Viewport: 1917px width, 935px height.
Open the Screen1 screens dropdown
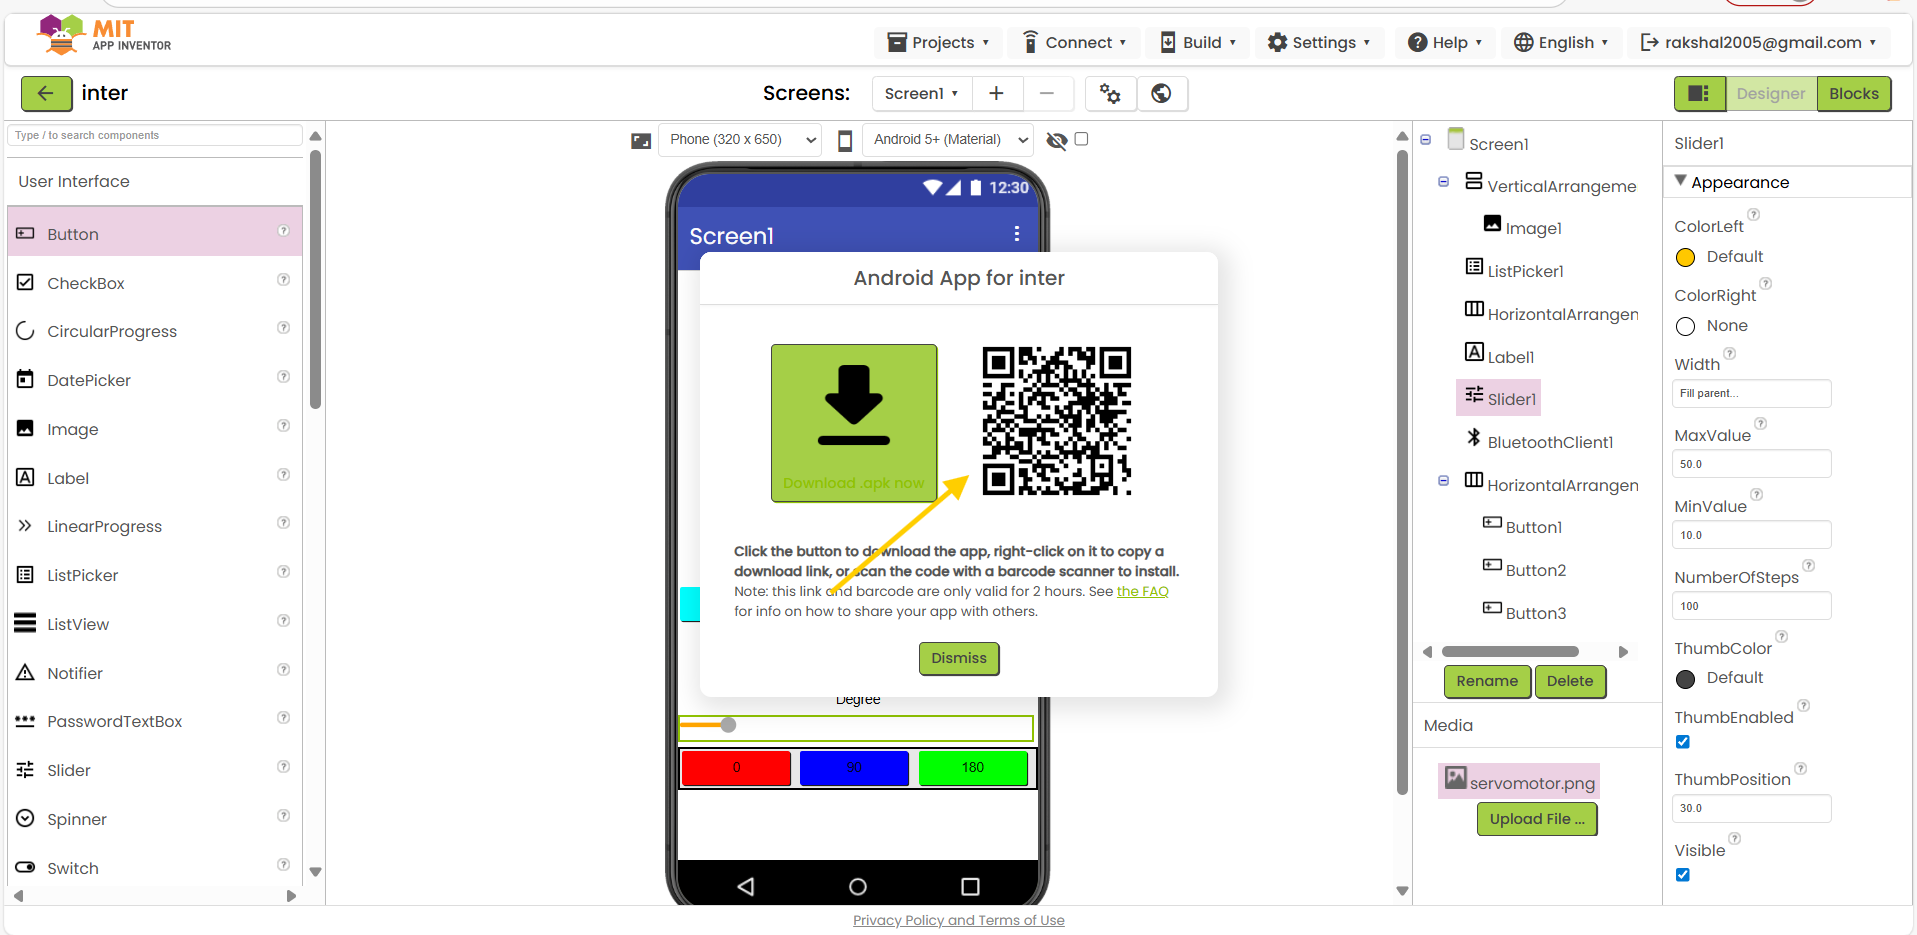pyautogui.click(x=922, y=93)
